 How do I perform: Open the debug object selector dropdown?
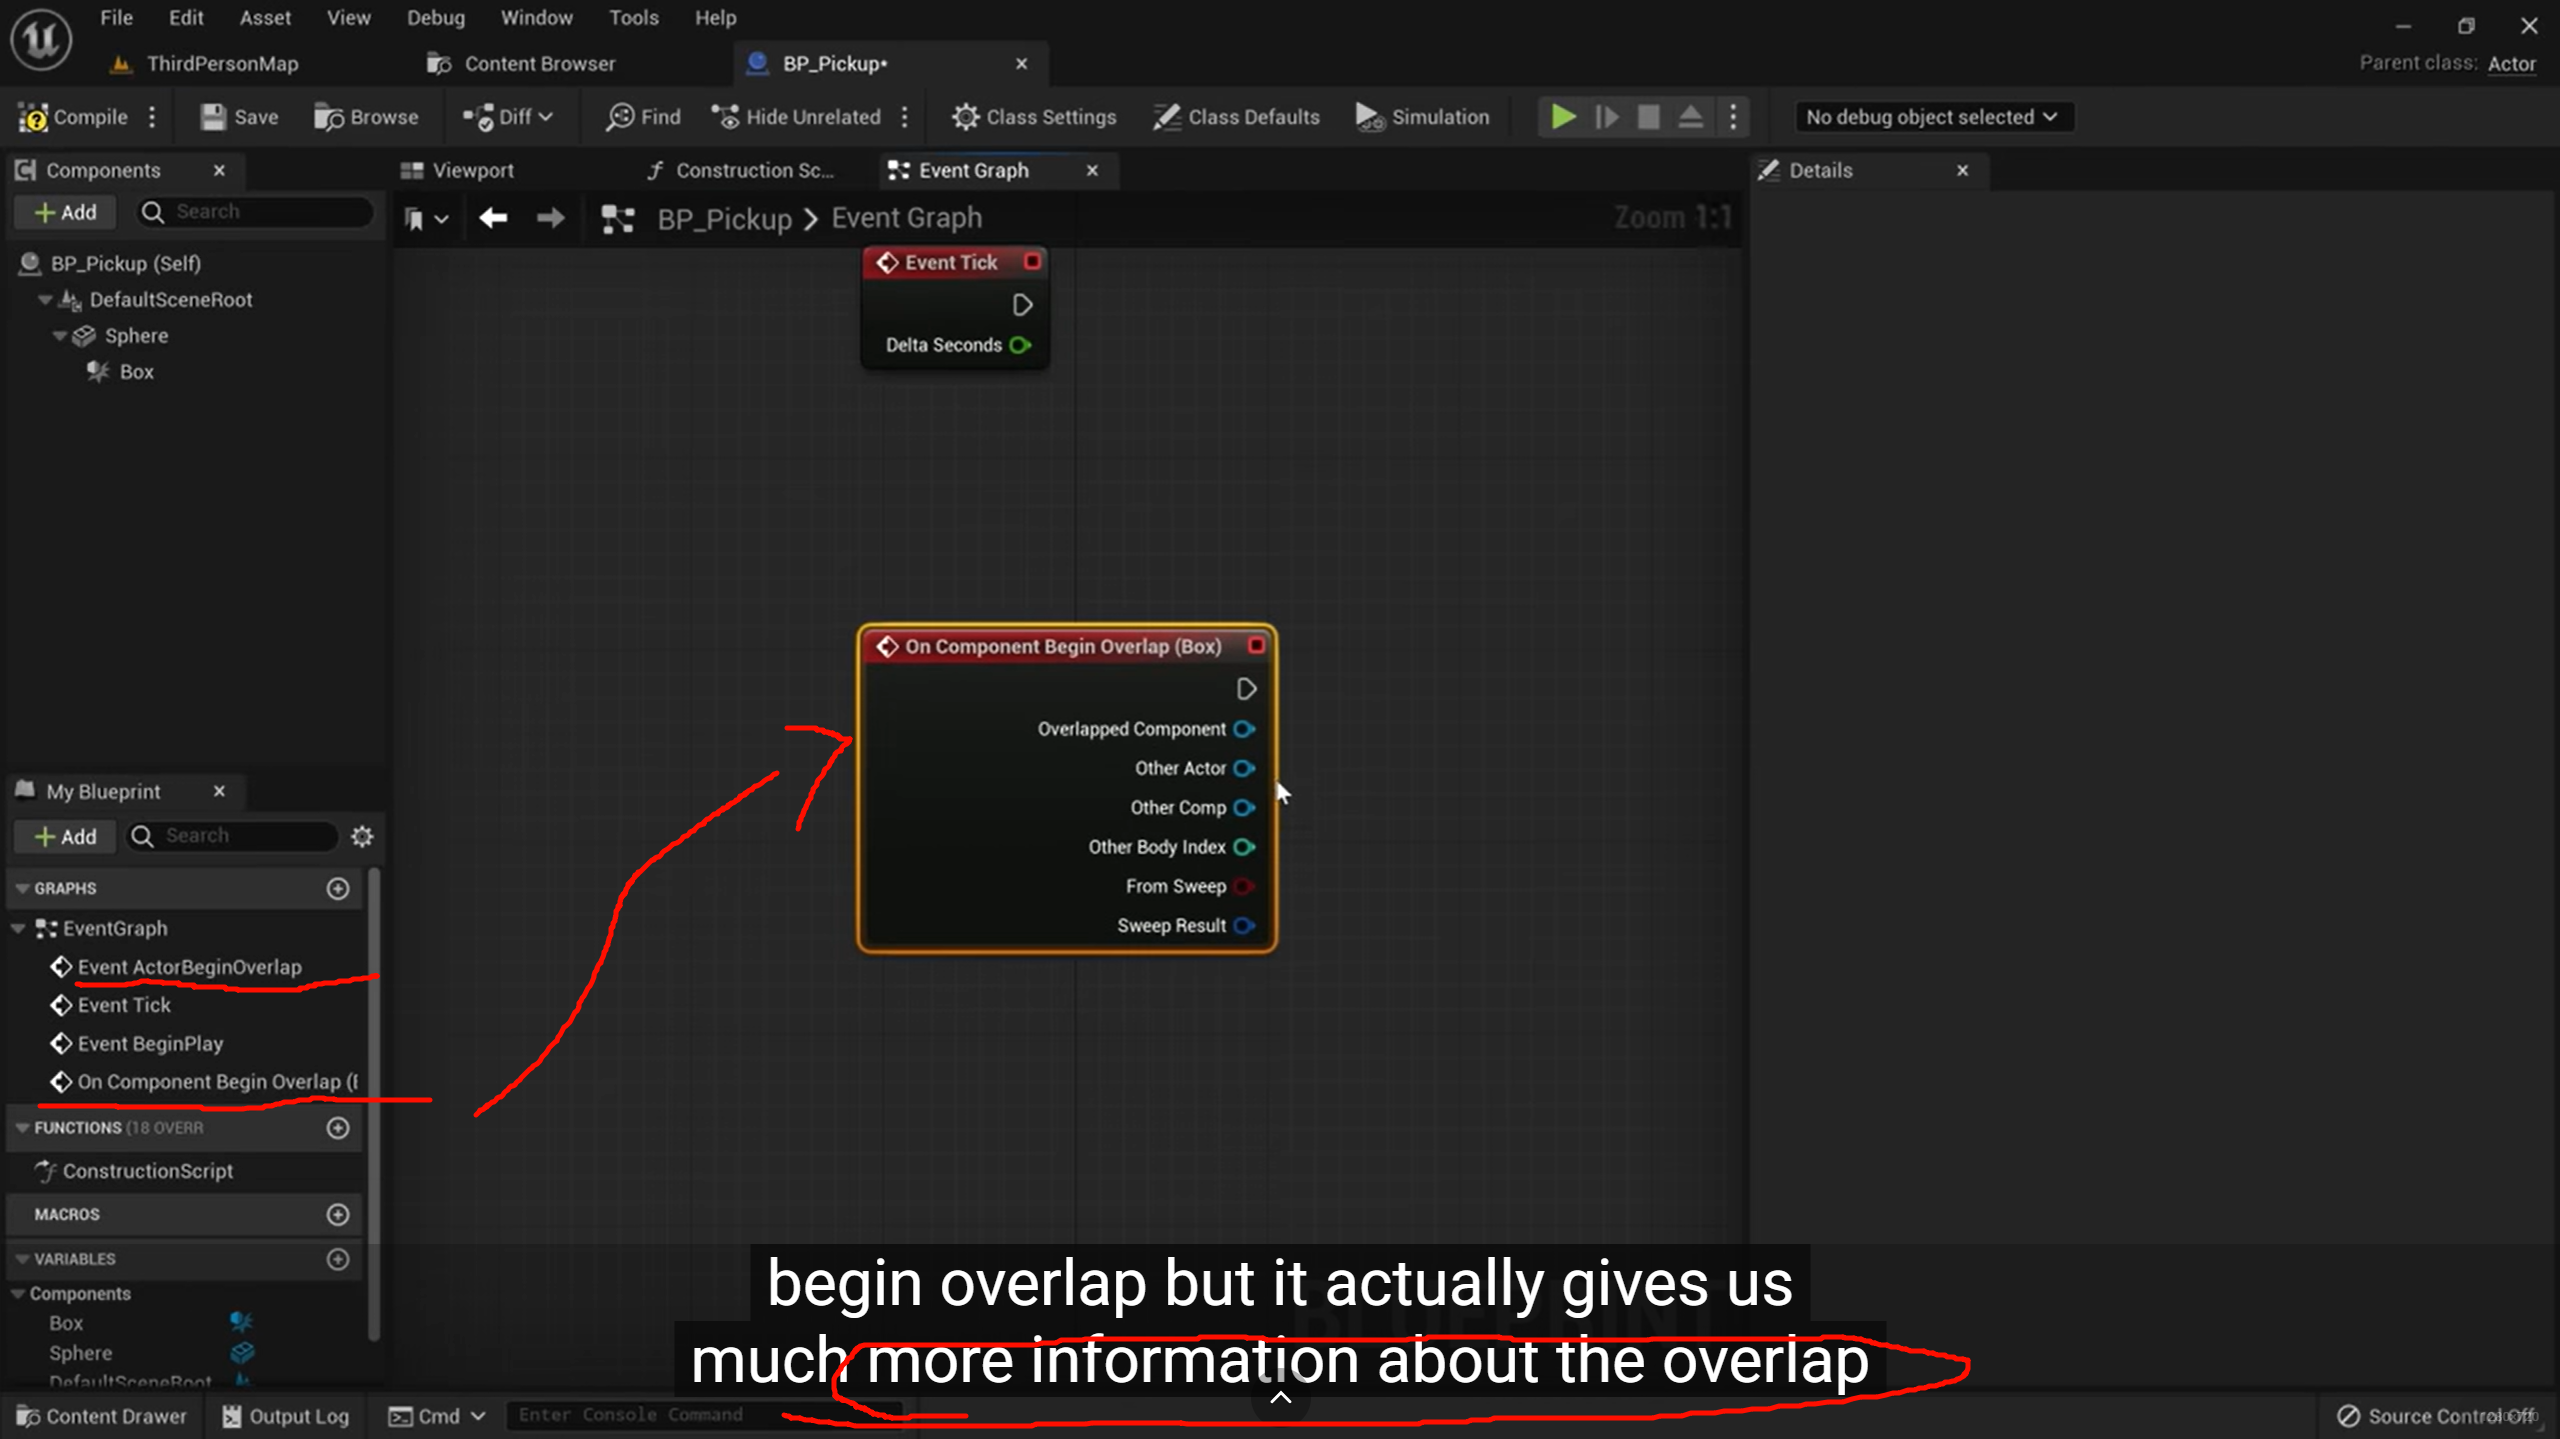coord(1932,117)
